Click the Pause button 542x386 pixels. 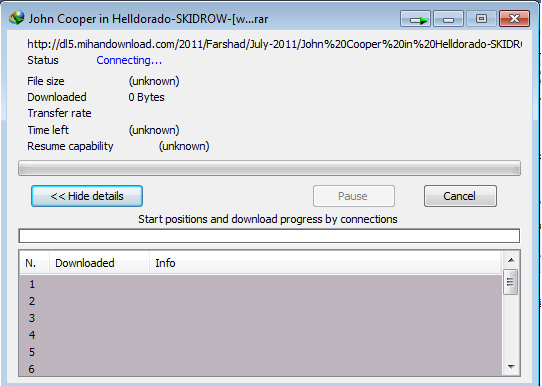(x=354, y=196)
